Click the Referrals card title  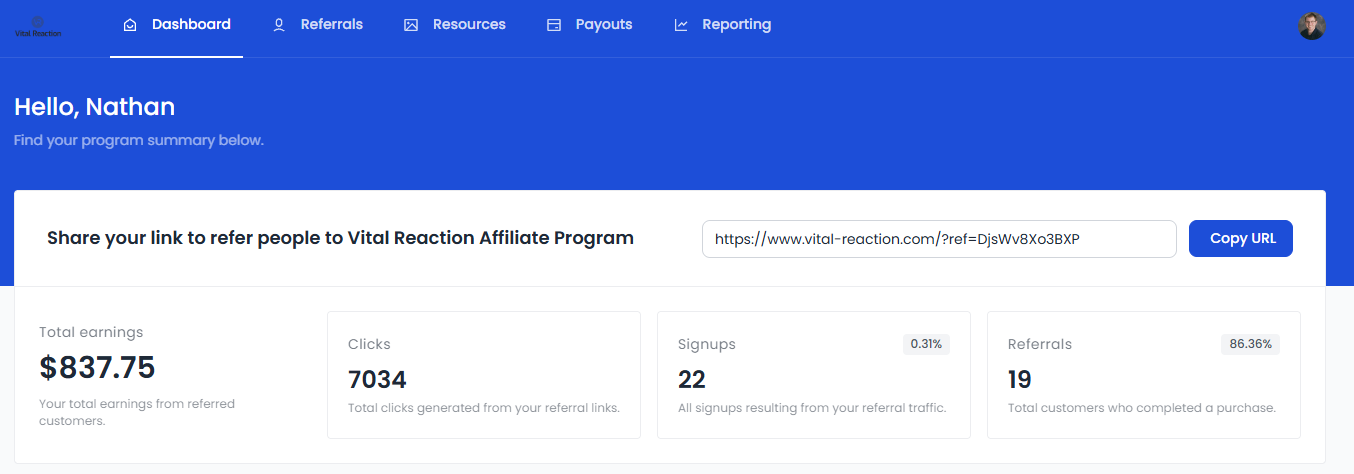(1040, 344)
